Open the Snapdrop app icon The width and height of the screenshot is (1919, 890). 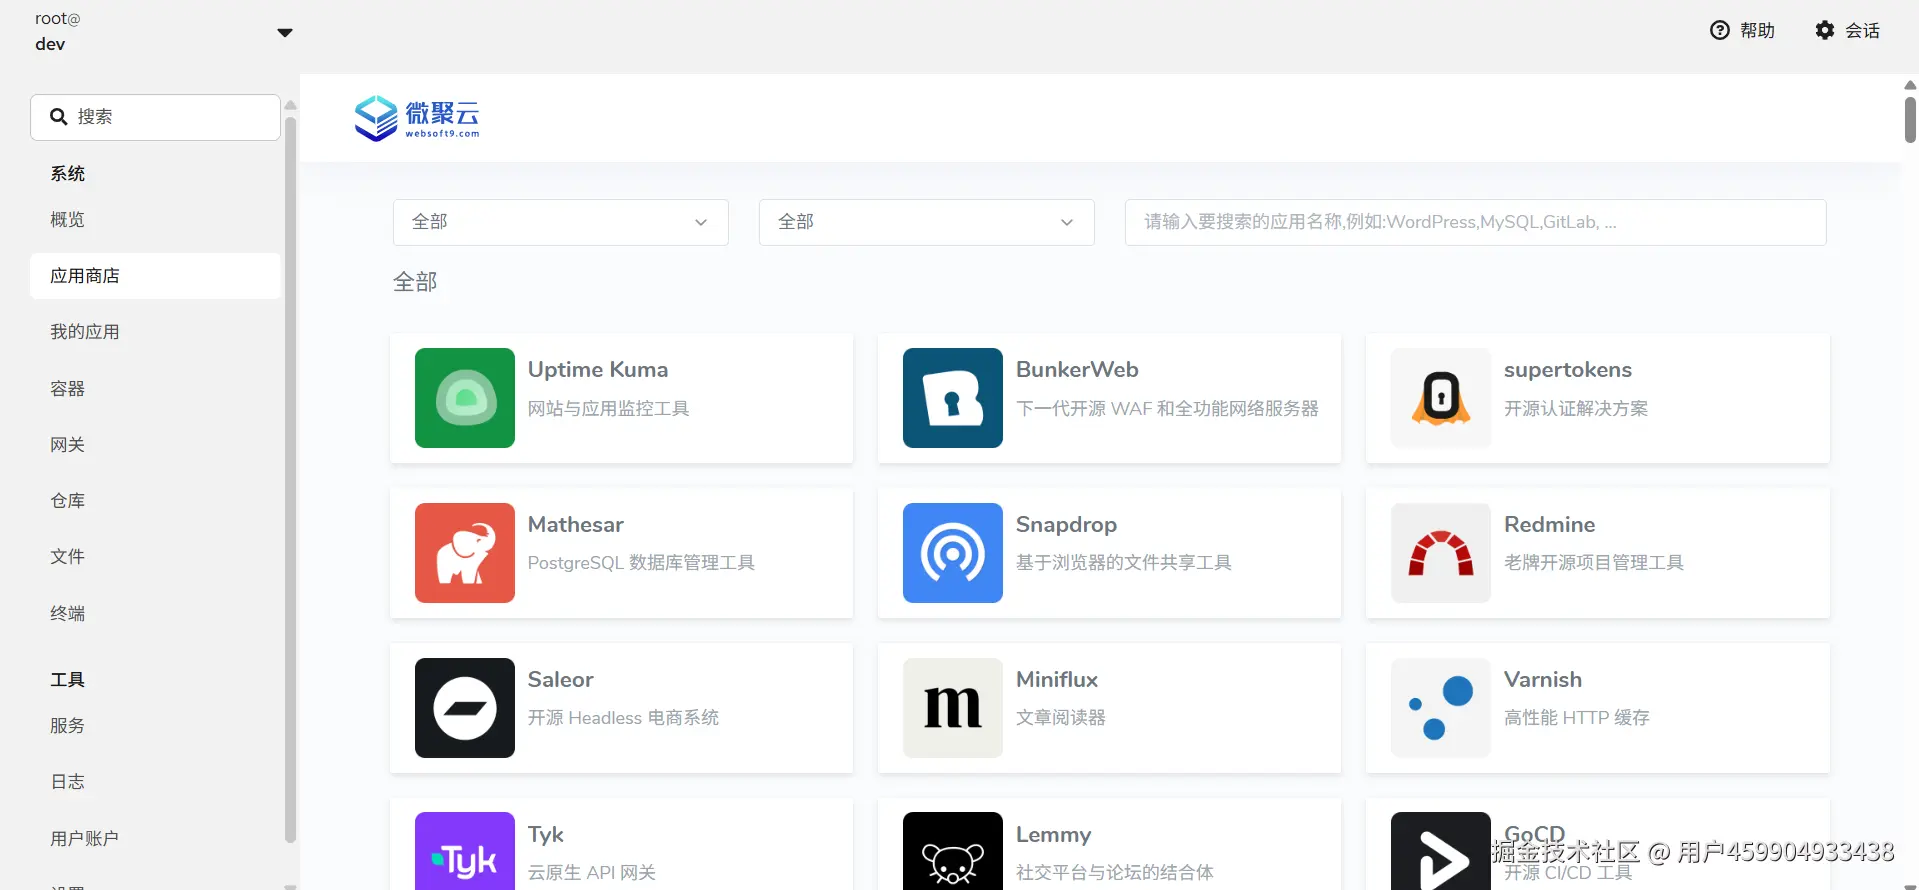coord(953,553)
